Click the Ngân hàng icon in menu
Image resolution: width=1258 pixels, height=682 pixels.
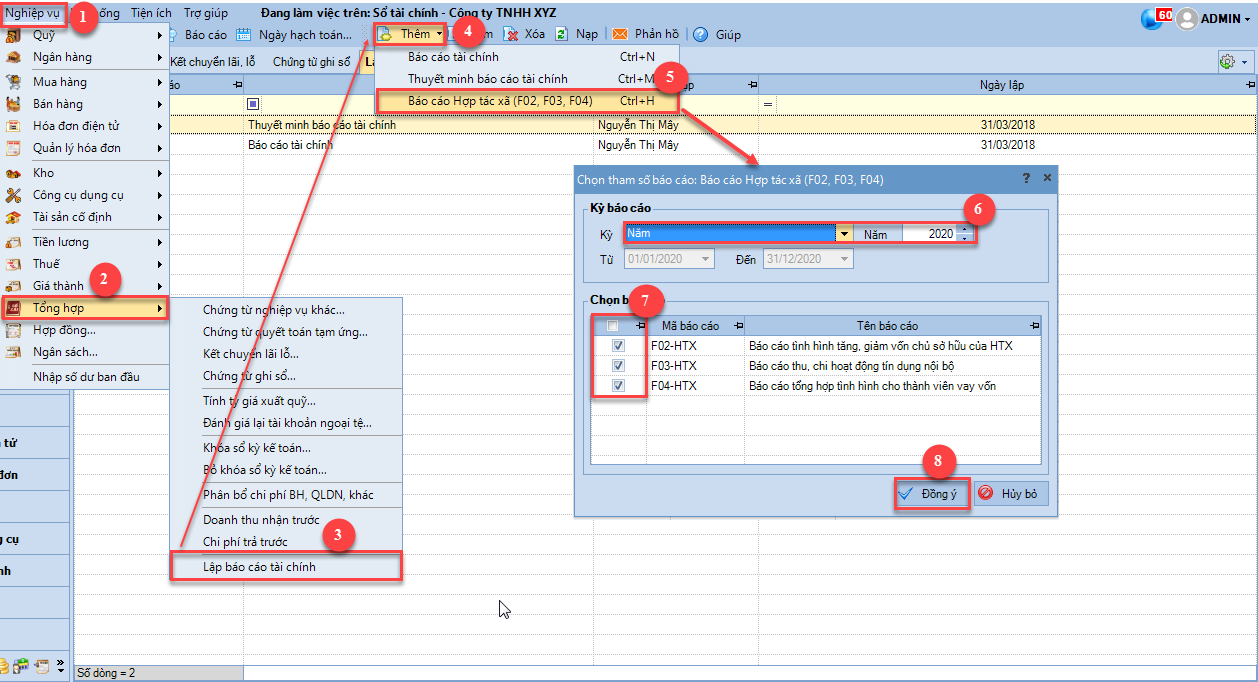coord(14,57)
